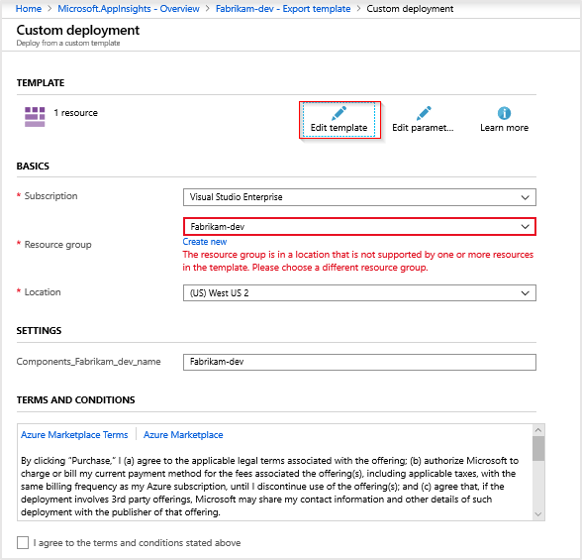Open the Subscription dropdown
This screenshot has width=582, height=560.
point(359,197)
